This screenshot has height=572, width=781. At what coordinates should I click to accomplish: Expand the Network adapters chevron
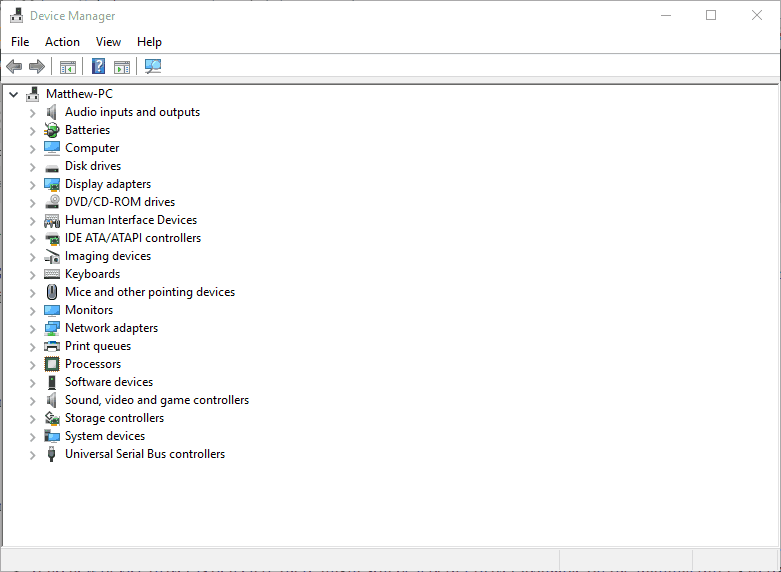pos(32,329)
